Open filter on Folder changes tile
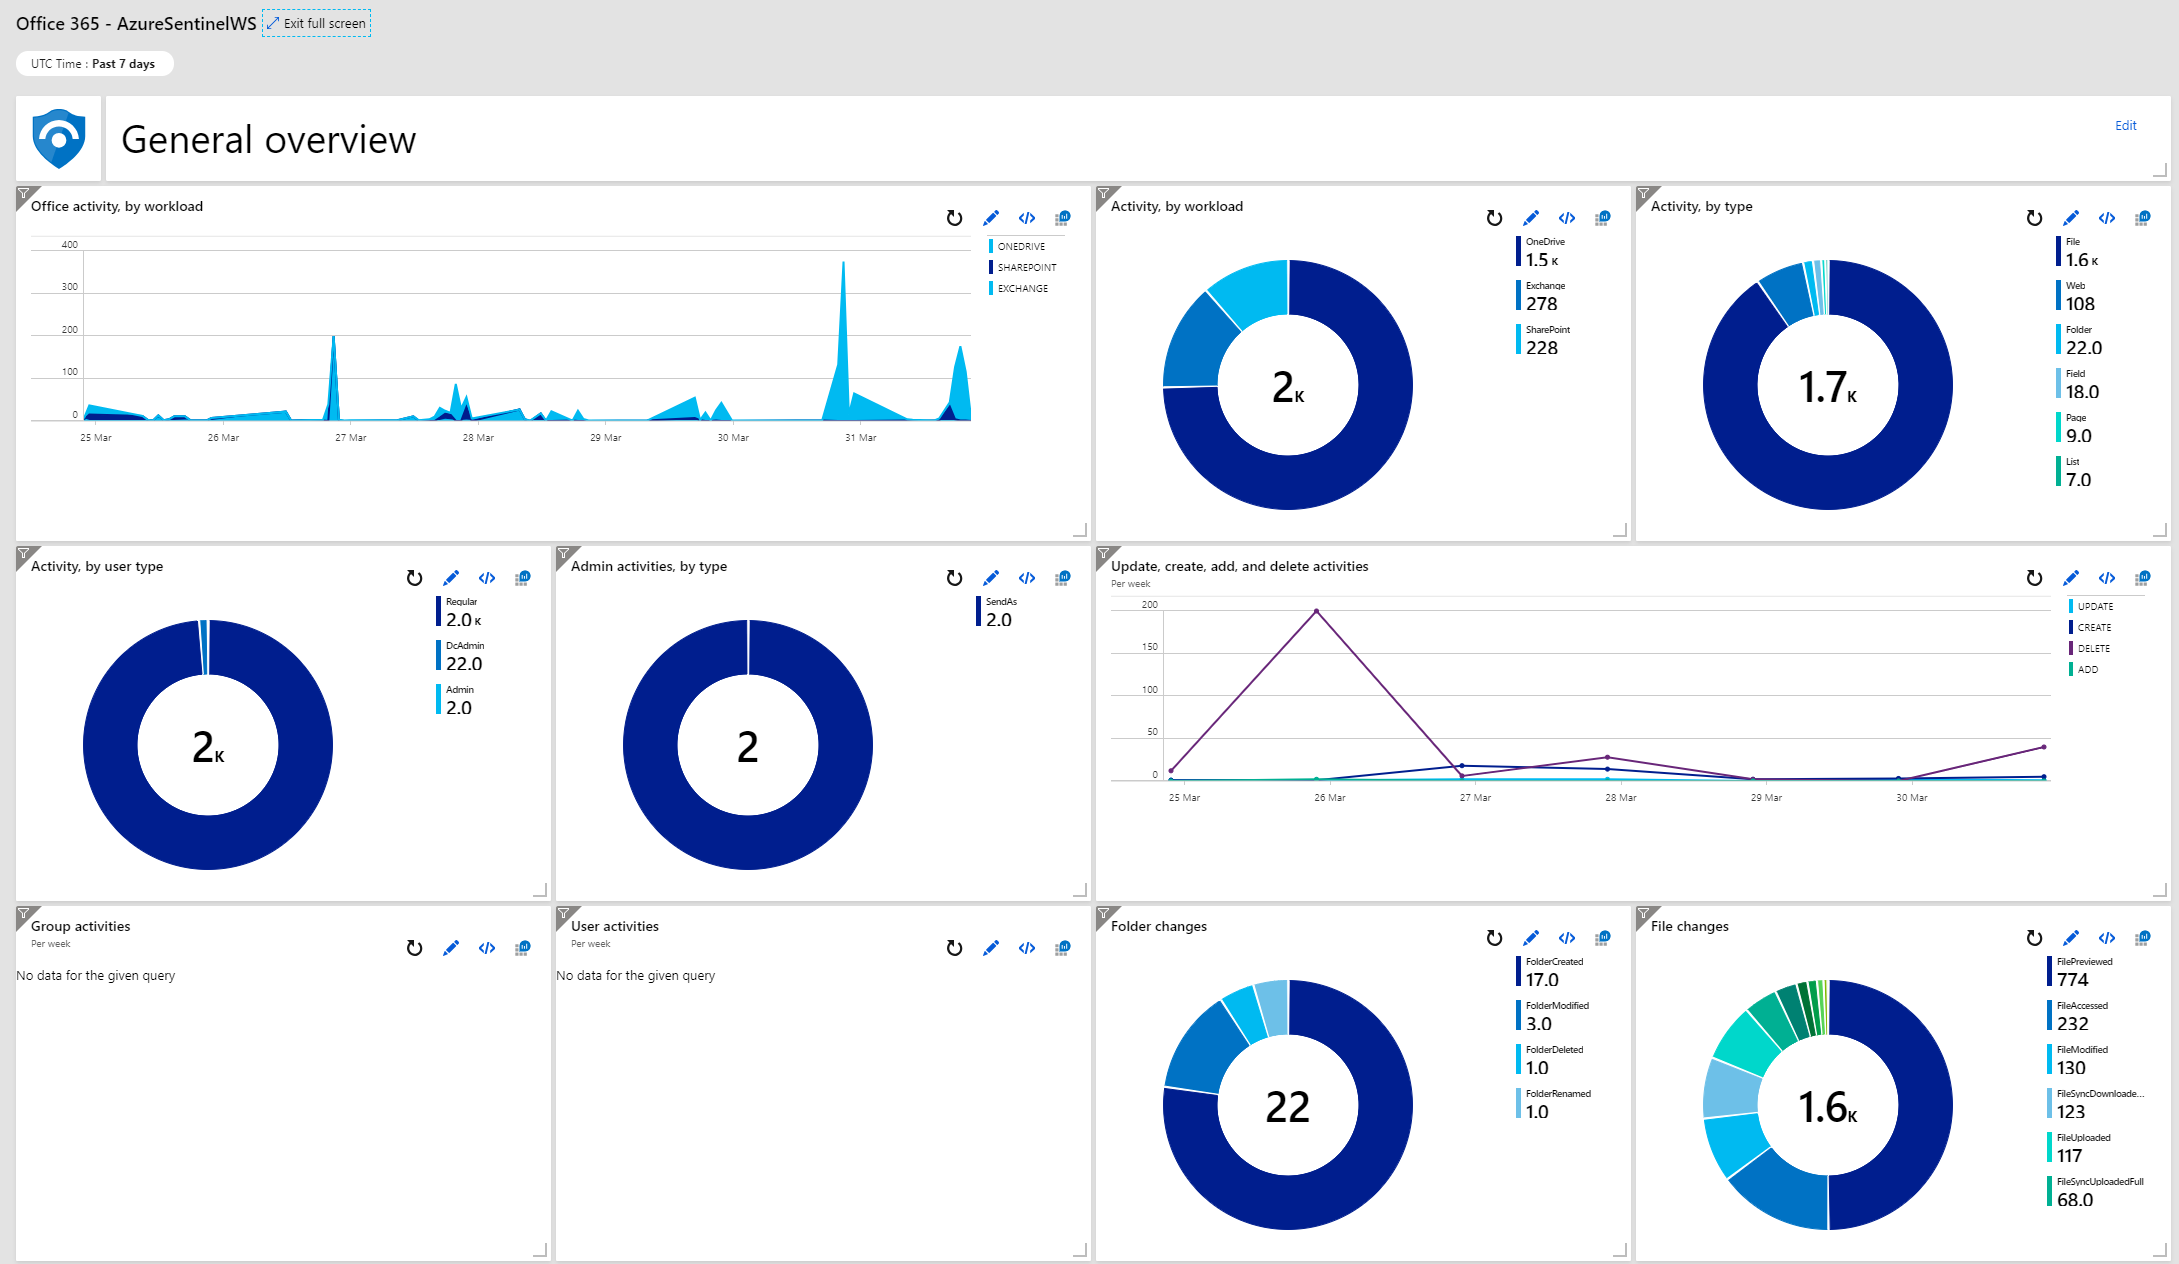 (x=1103, y=914)
